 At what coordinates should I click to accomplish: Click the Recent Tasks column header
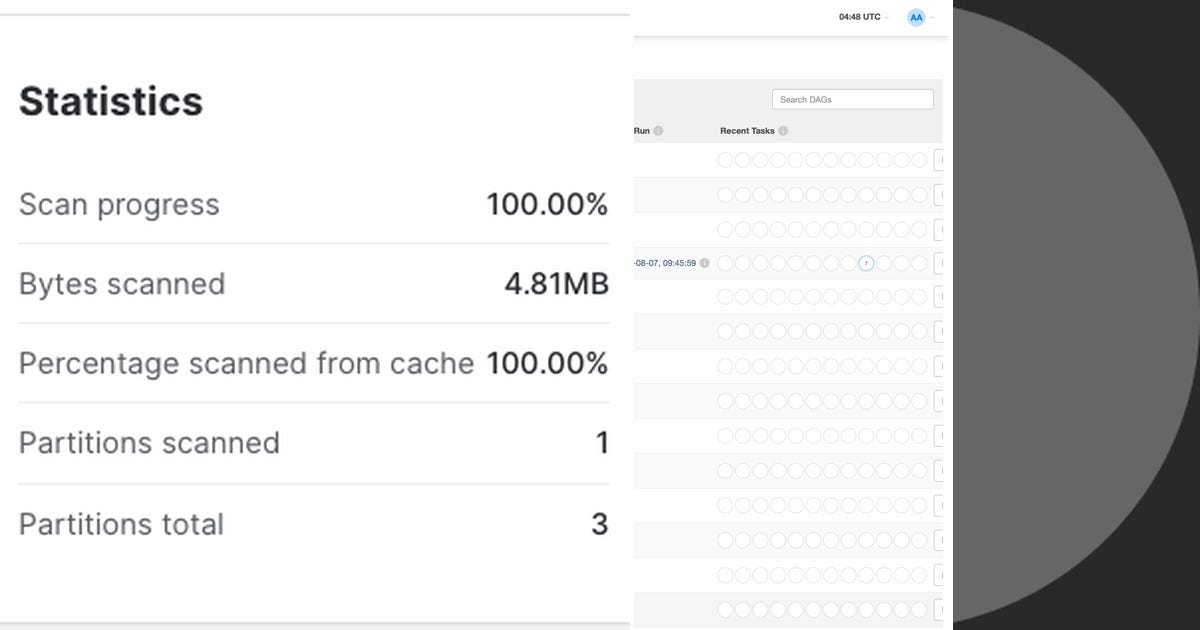(x=748, y=131)
